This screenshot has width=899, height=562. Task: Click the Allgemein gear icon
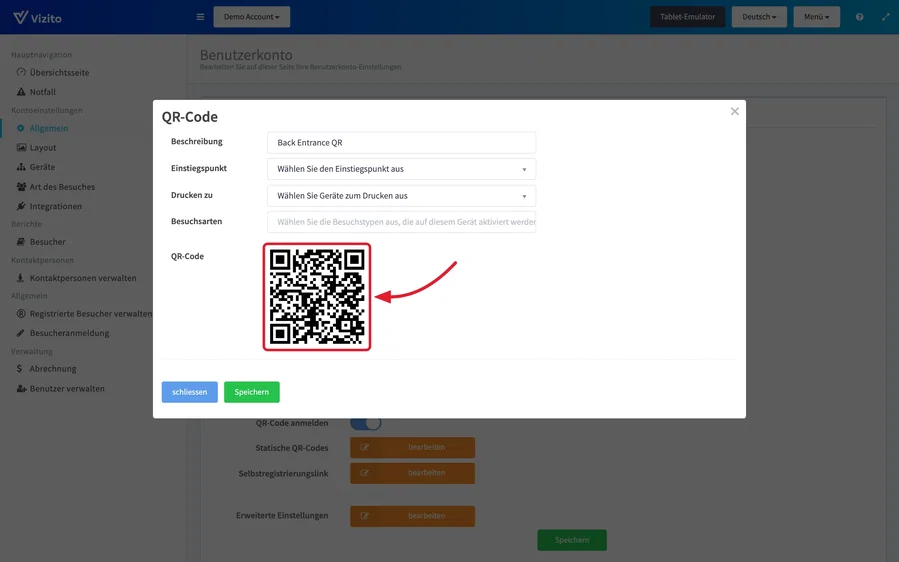tap(21, 128)
